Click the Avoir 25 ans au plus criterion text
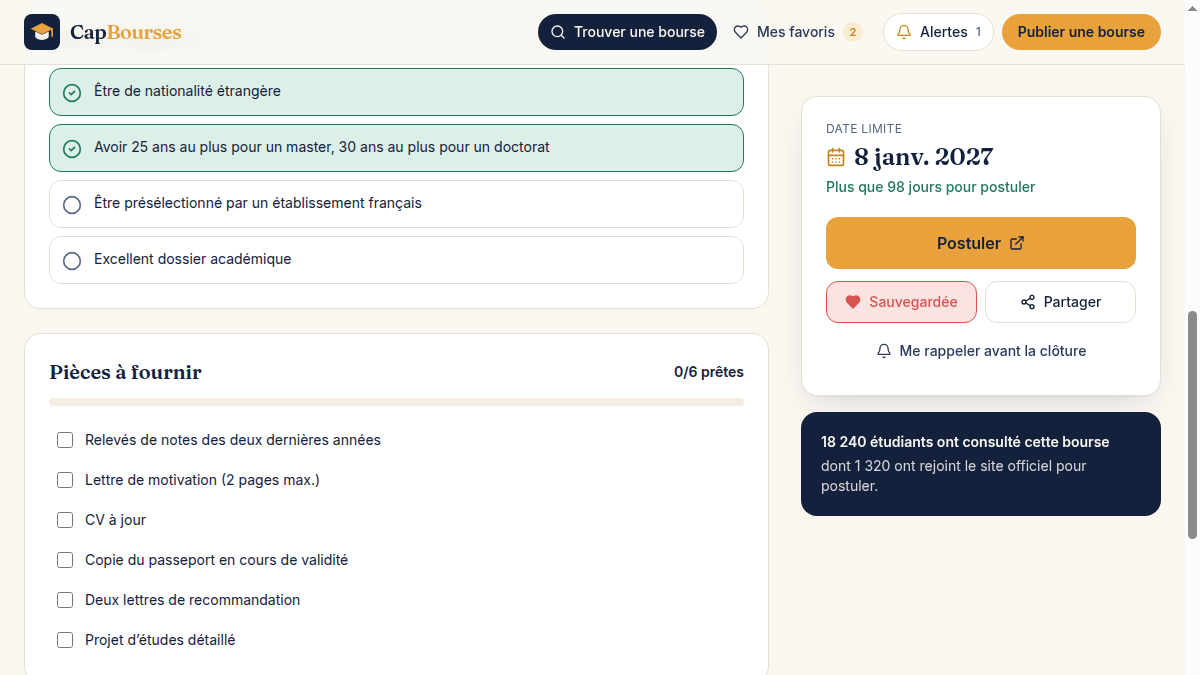The width and height of the screenshot is (1200, 675). [322, 147]
